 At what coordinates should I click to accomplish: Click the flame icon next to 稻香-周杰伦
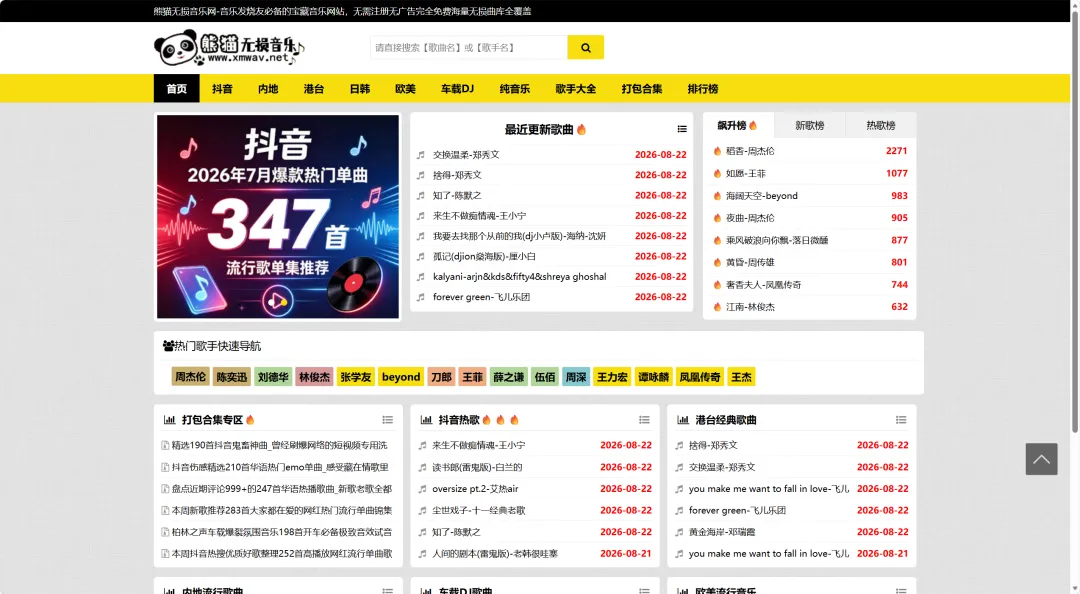coord(717,151)
